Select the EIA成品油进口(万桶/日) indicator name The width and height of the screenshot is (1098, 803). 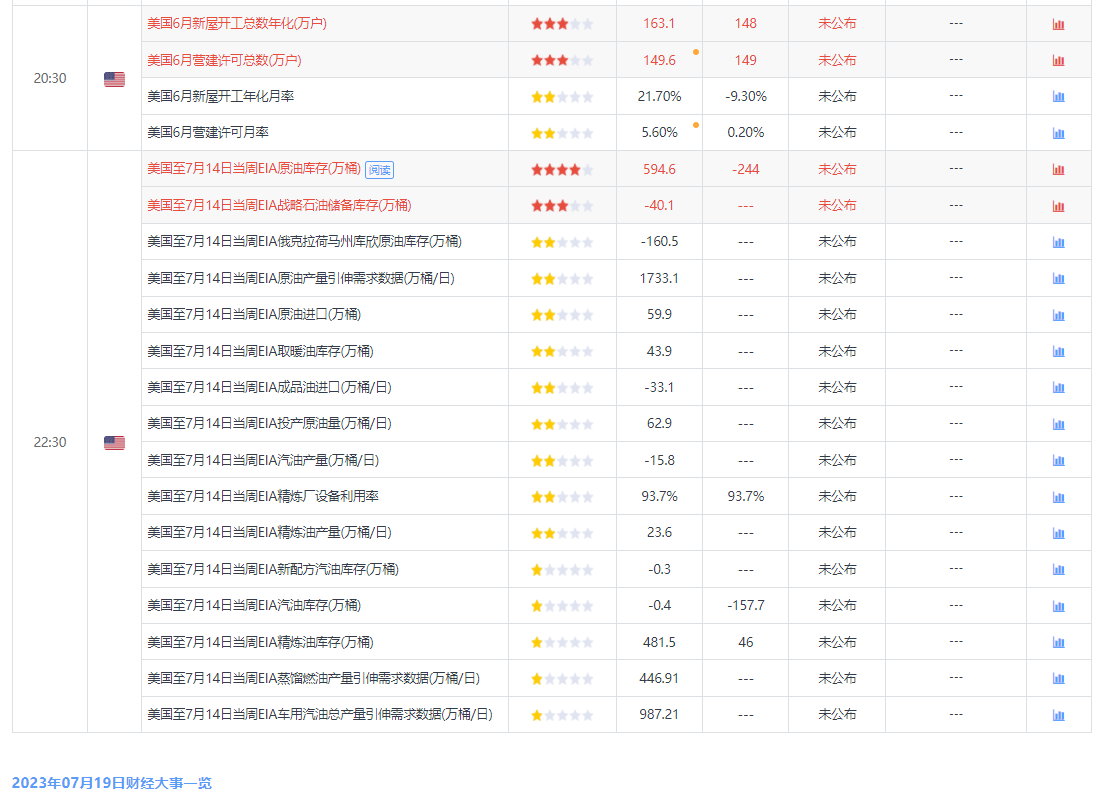270,387
